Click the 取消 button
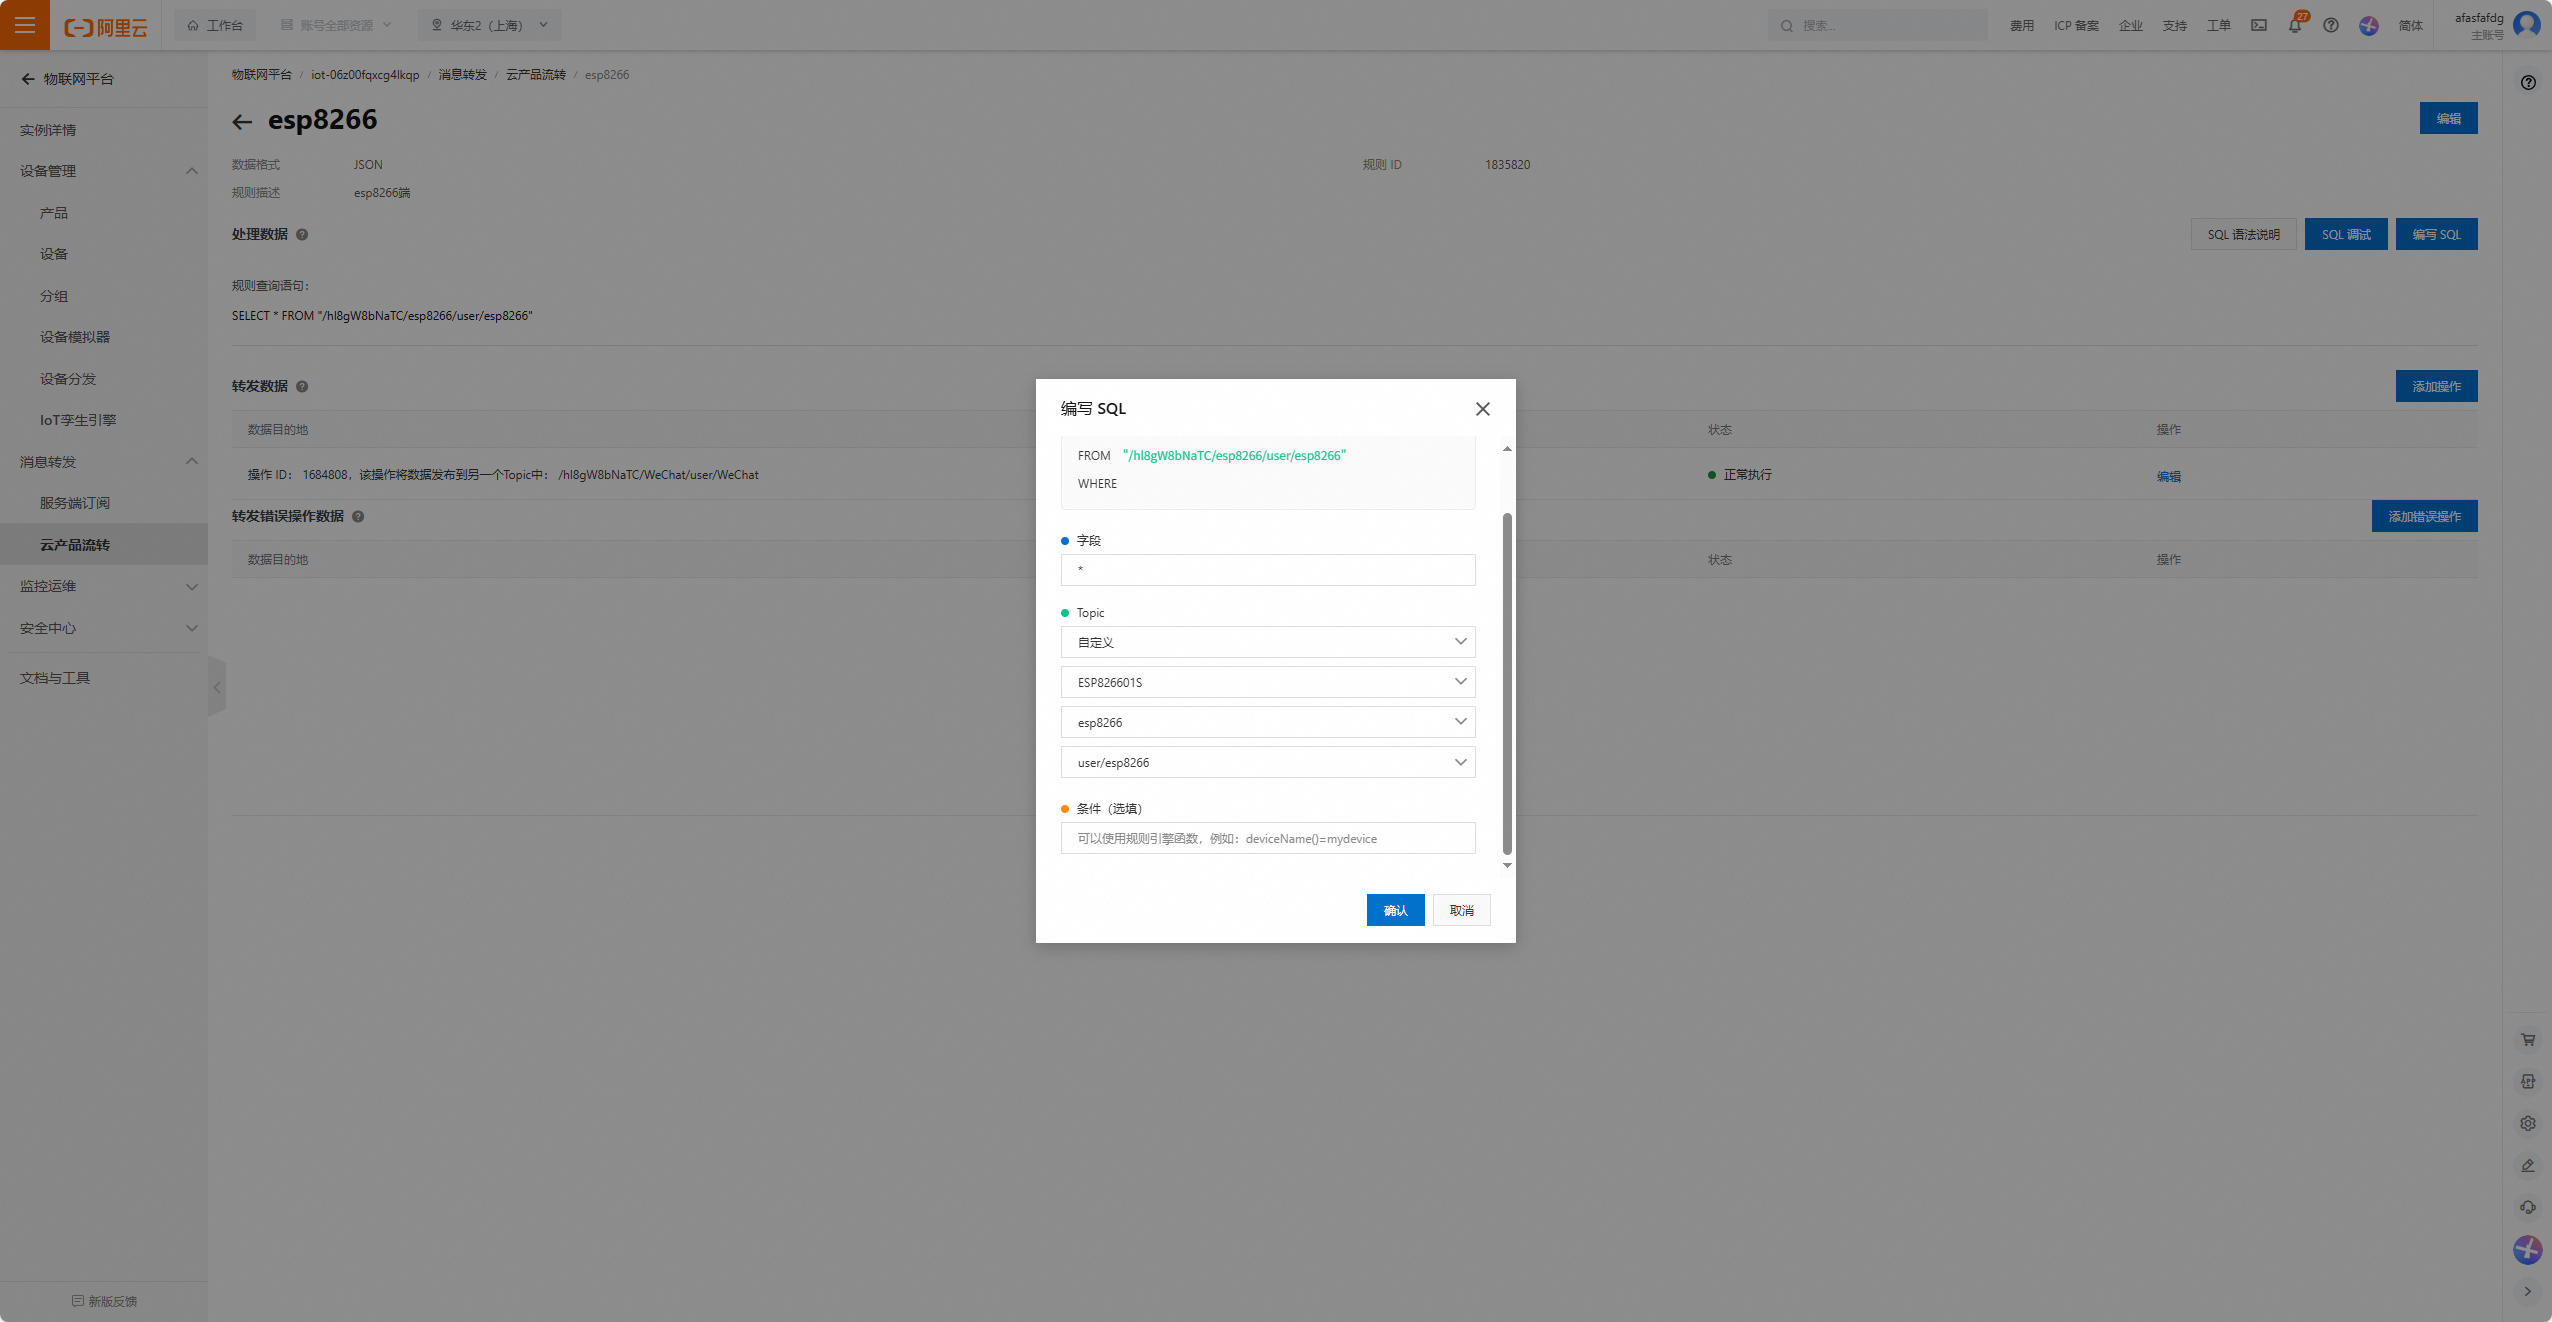Screen dimensions: 2552x1322 point(1461,910)
